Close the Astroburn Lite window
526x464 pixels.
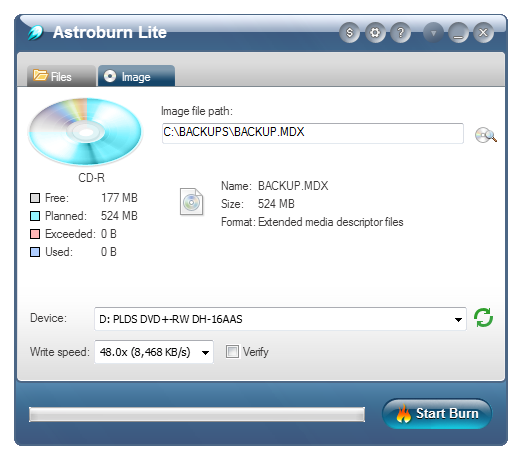pos(483,33)
